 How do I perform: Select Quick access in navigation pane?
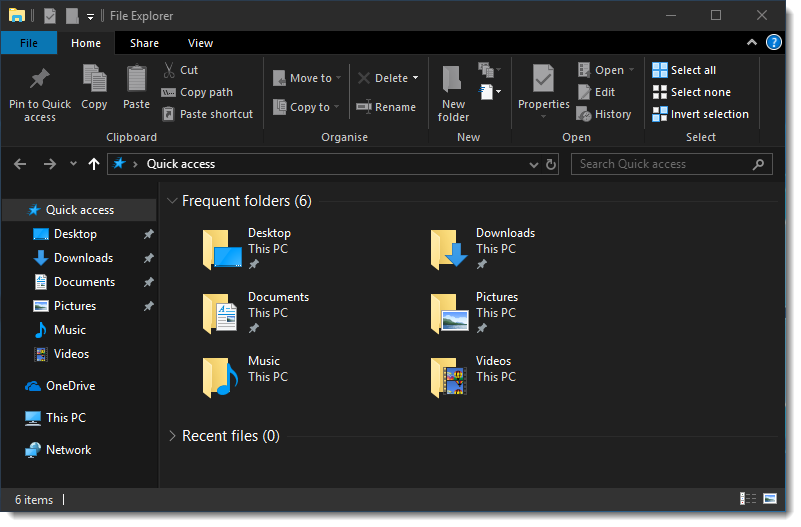click(x=79, y=210)
